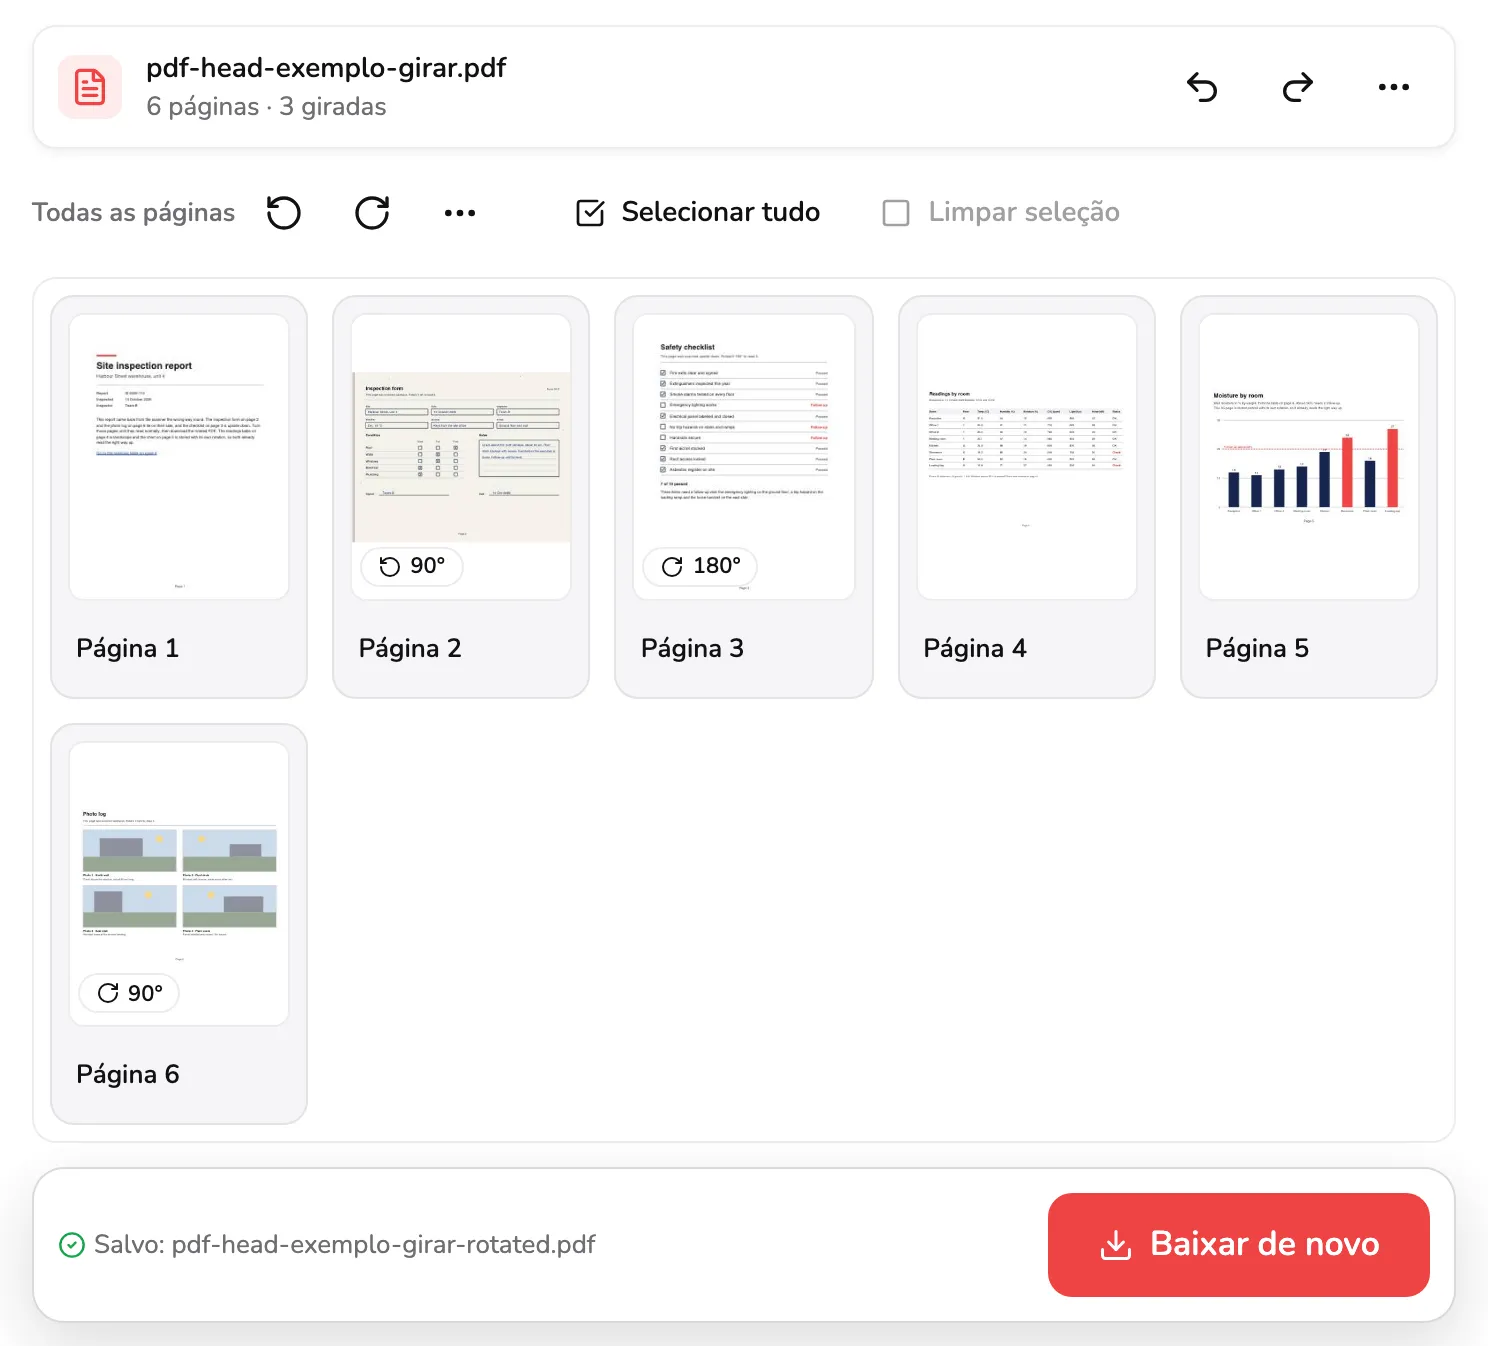The height and width of the screenshot is (1346, 1488).
Task: Click the Página 6 label
Action: click(x=128, y=1075)
